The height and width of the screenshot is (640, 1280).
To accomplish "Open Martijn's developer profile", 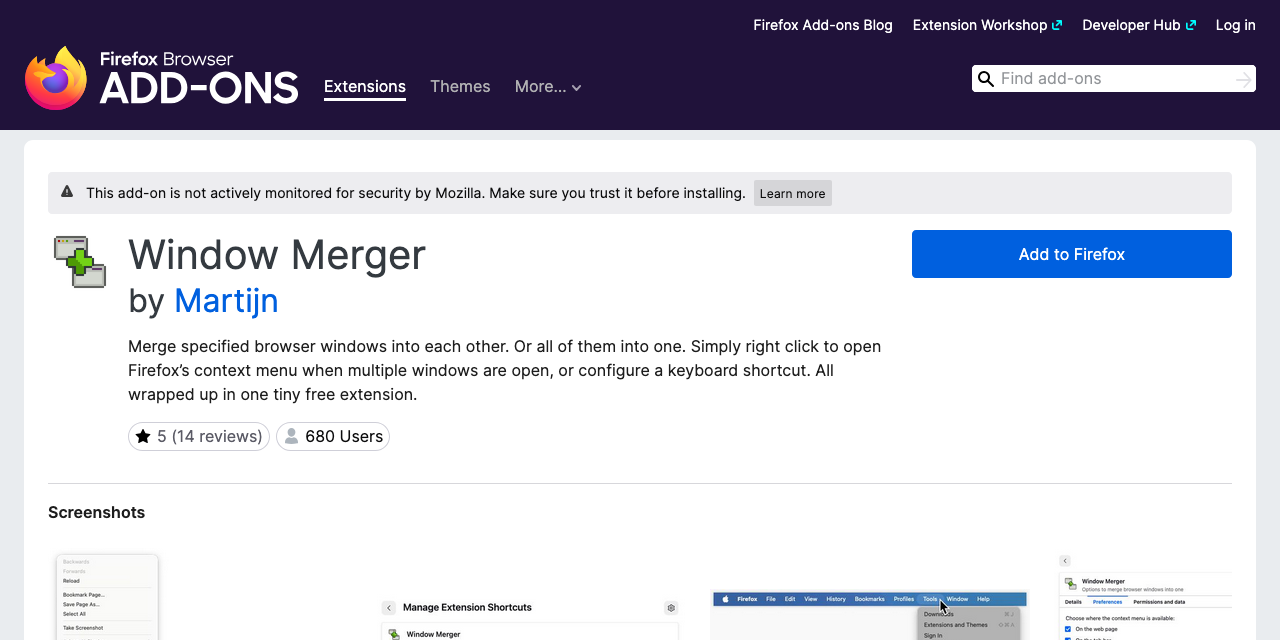I will point(226,301).
